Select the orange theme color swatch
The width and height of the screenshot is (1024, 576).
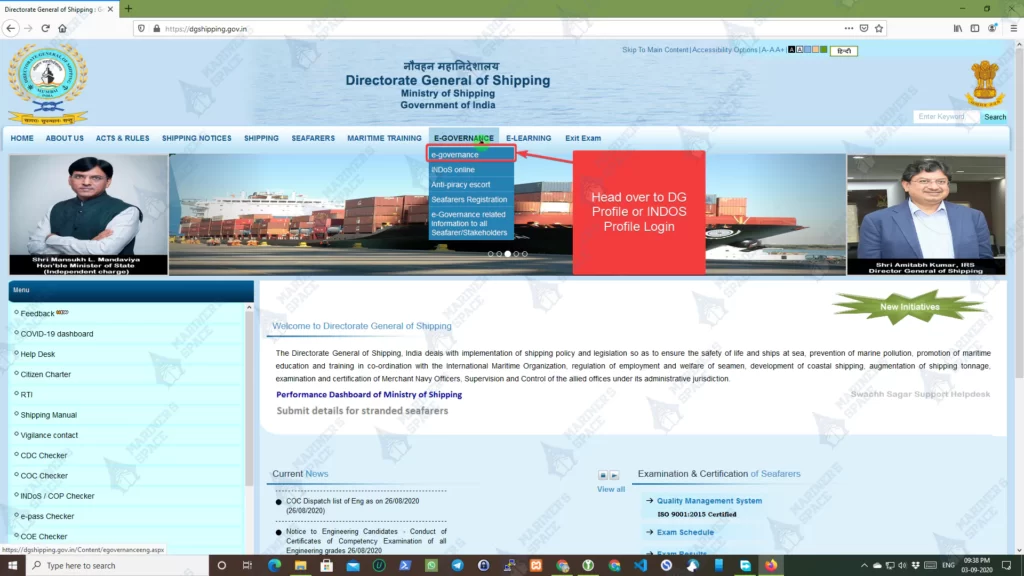[815, 50]
